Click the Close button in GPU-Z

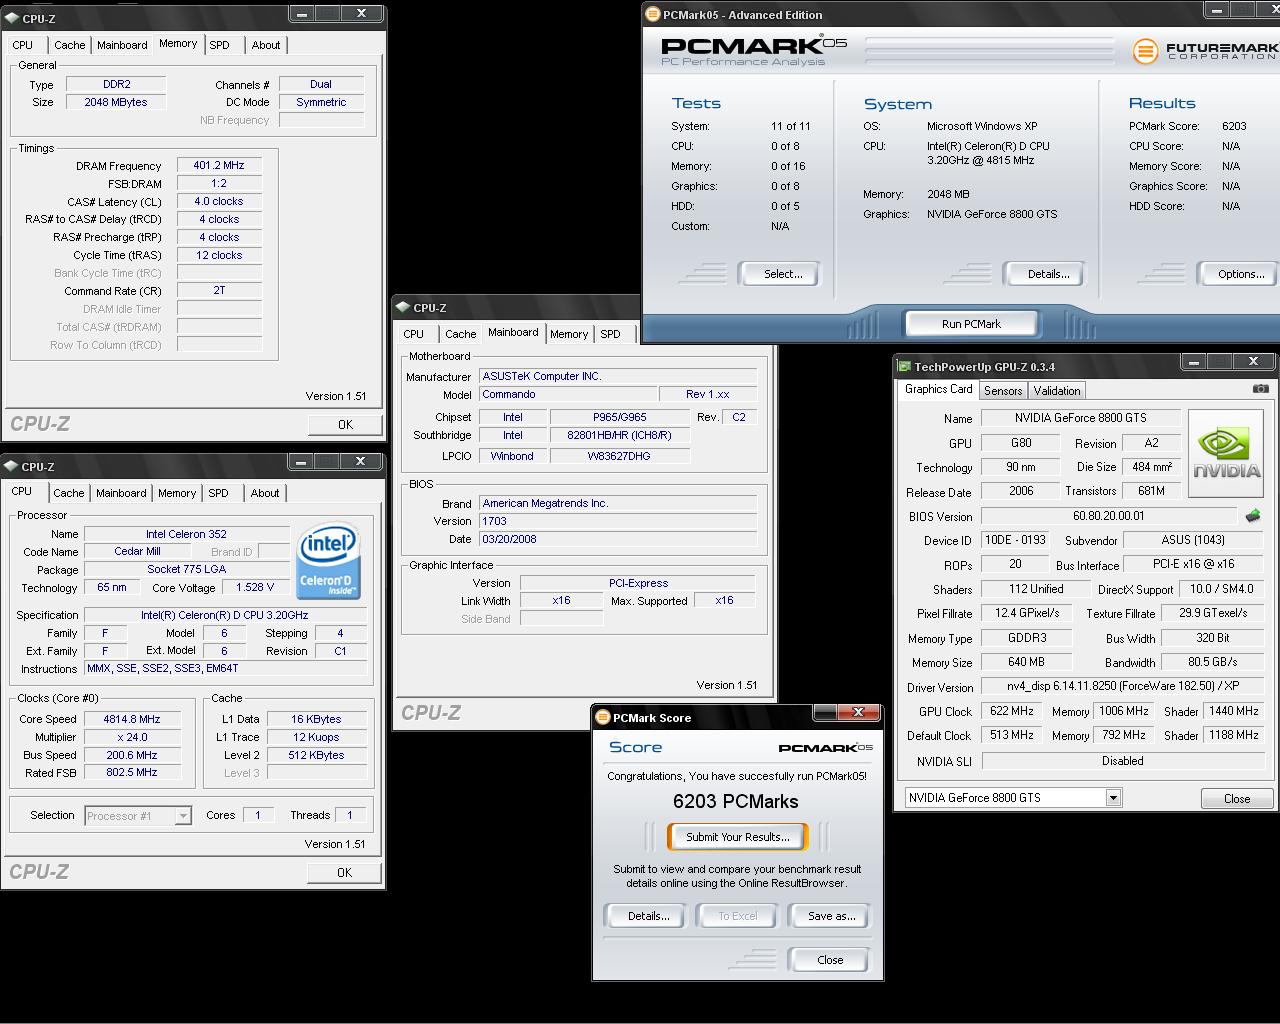(x=1236, y=798)
